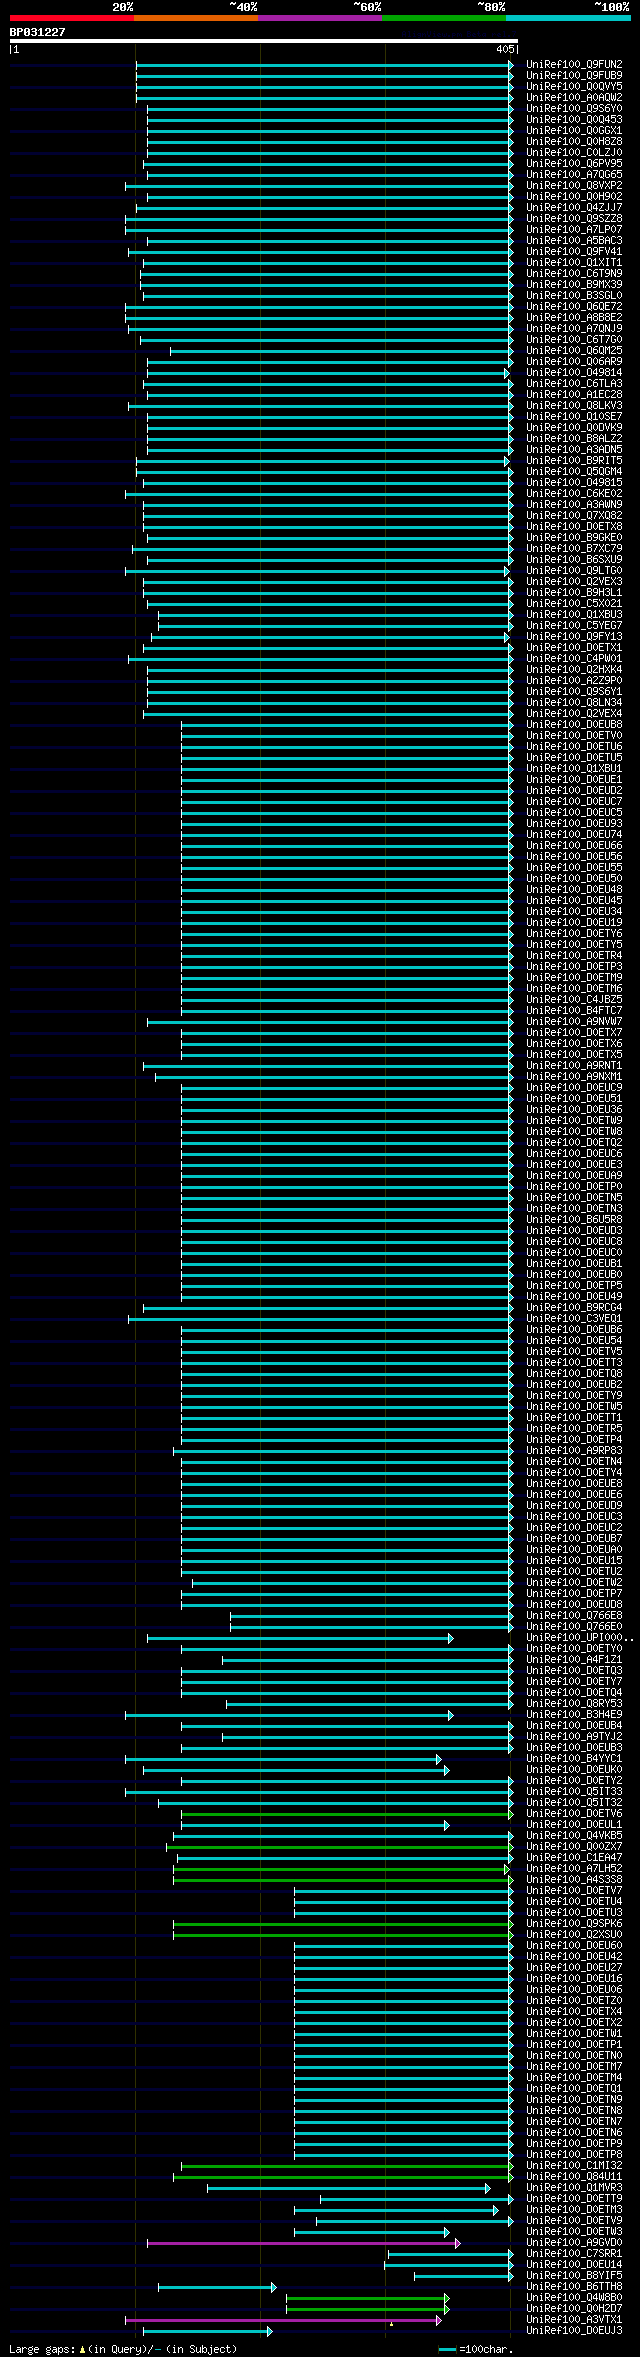The width and height of the screenshot is (640, 2357).
Task: Select hit UniRef100_Q1XIT1
Action: tap(574, 263)
